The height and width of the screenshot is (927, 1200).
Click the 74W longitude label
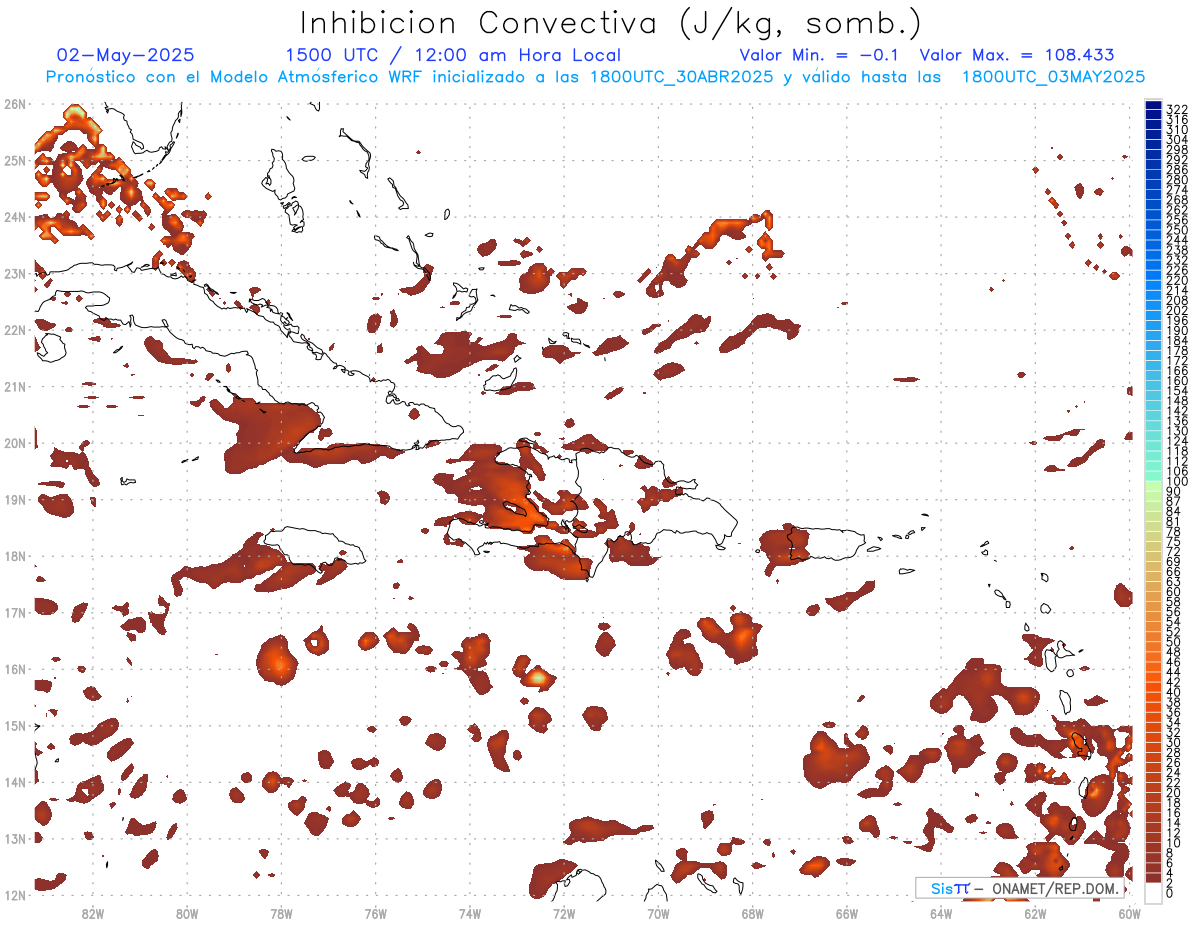point(469,913)
